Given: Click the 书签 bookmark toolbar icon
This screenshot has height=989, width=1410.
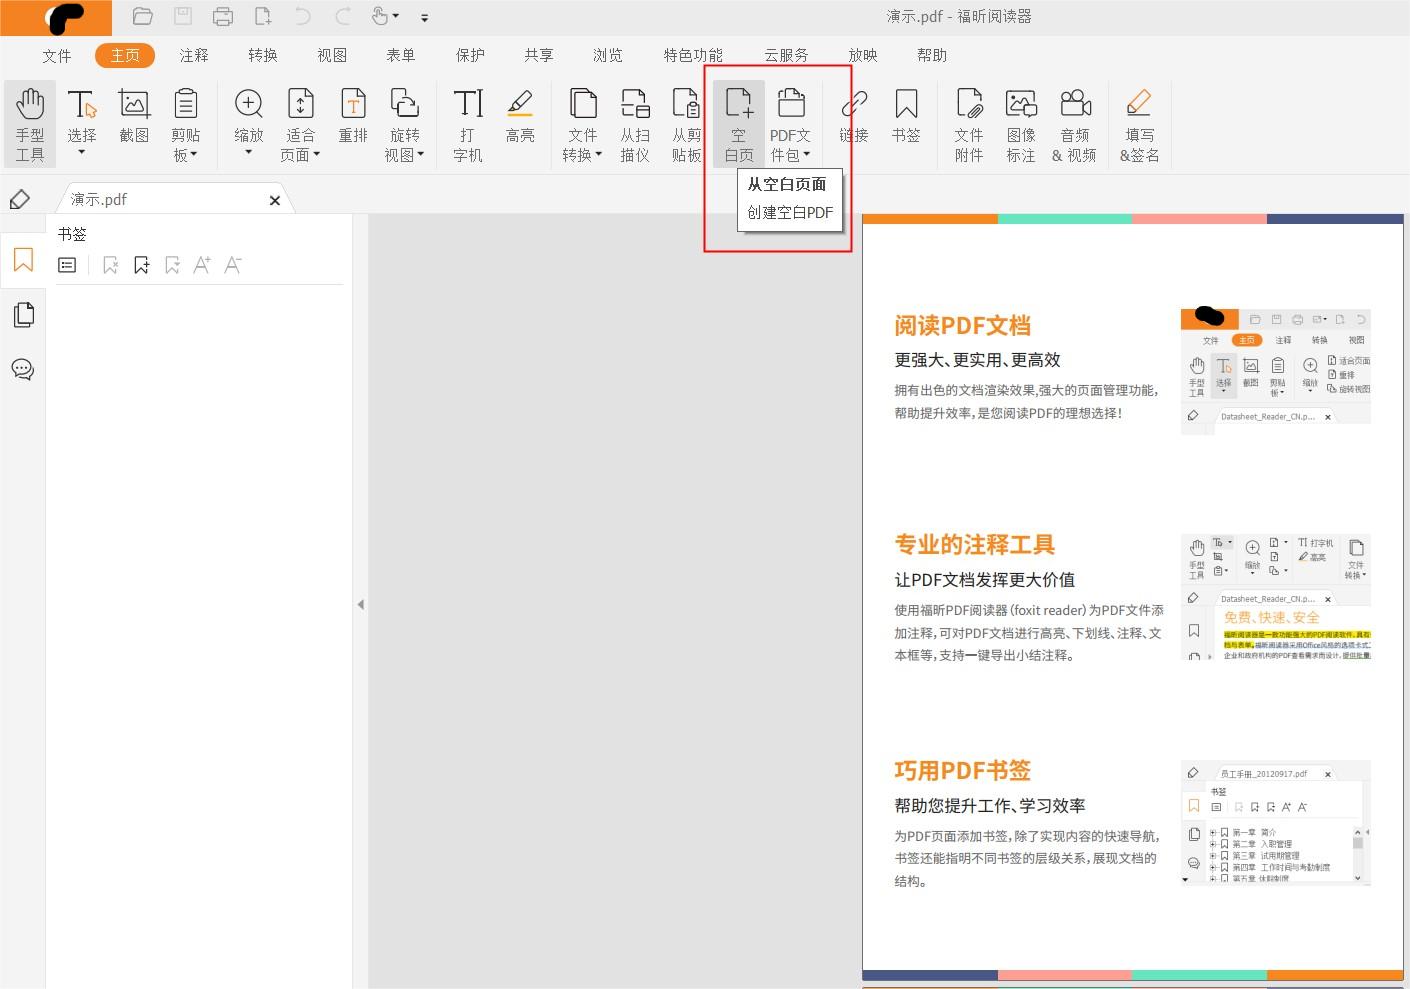Looking at the screenshot, I should [906, 118].
